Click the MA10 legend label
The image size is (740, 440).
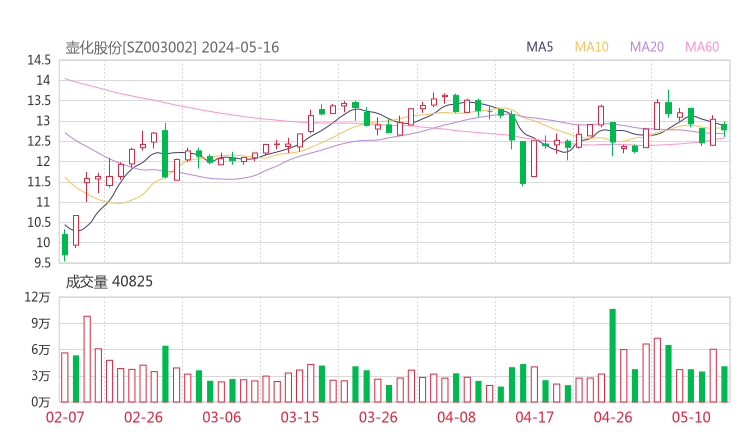click(591, 47)
